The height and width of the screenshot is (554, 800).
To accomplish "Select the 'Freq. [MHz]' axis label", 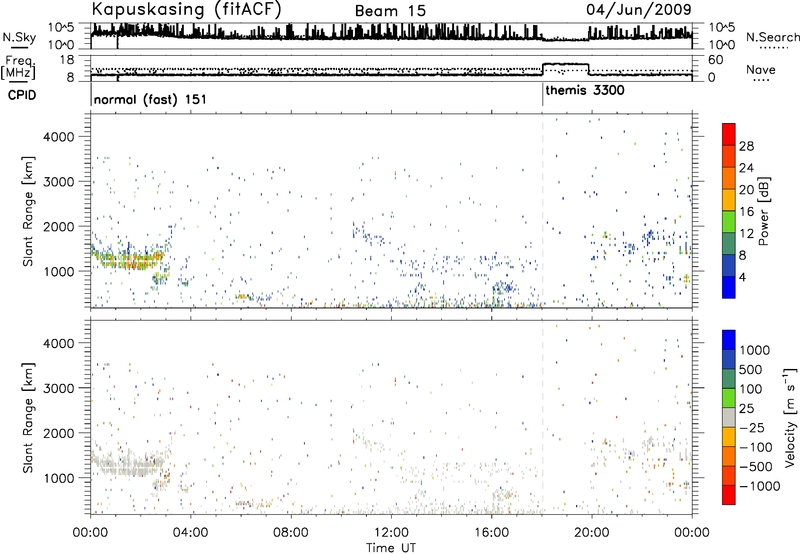I will pos(18,68).
